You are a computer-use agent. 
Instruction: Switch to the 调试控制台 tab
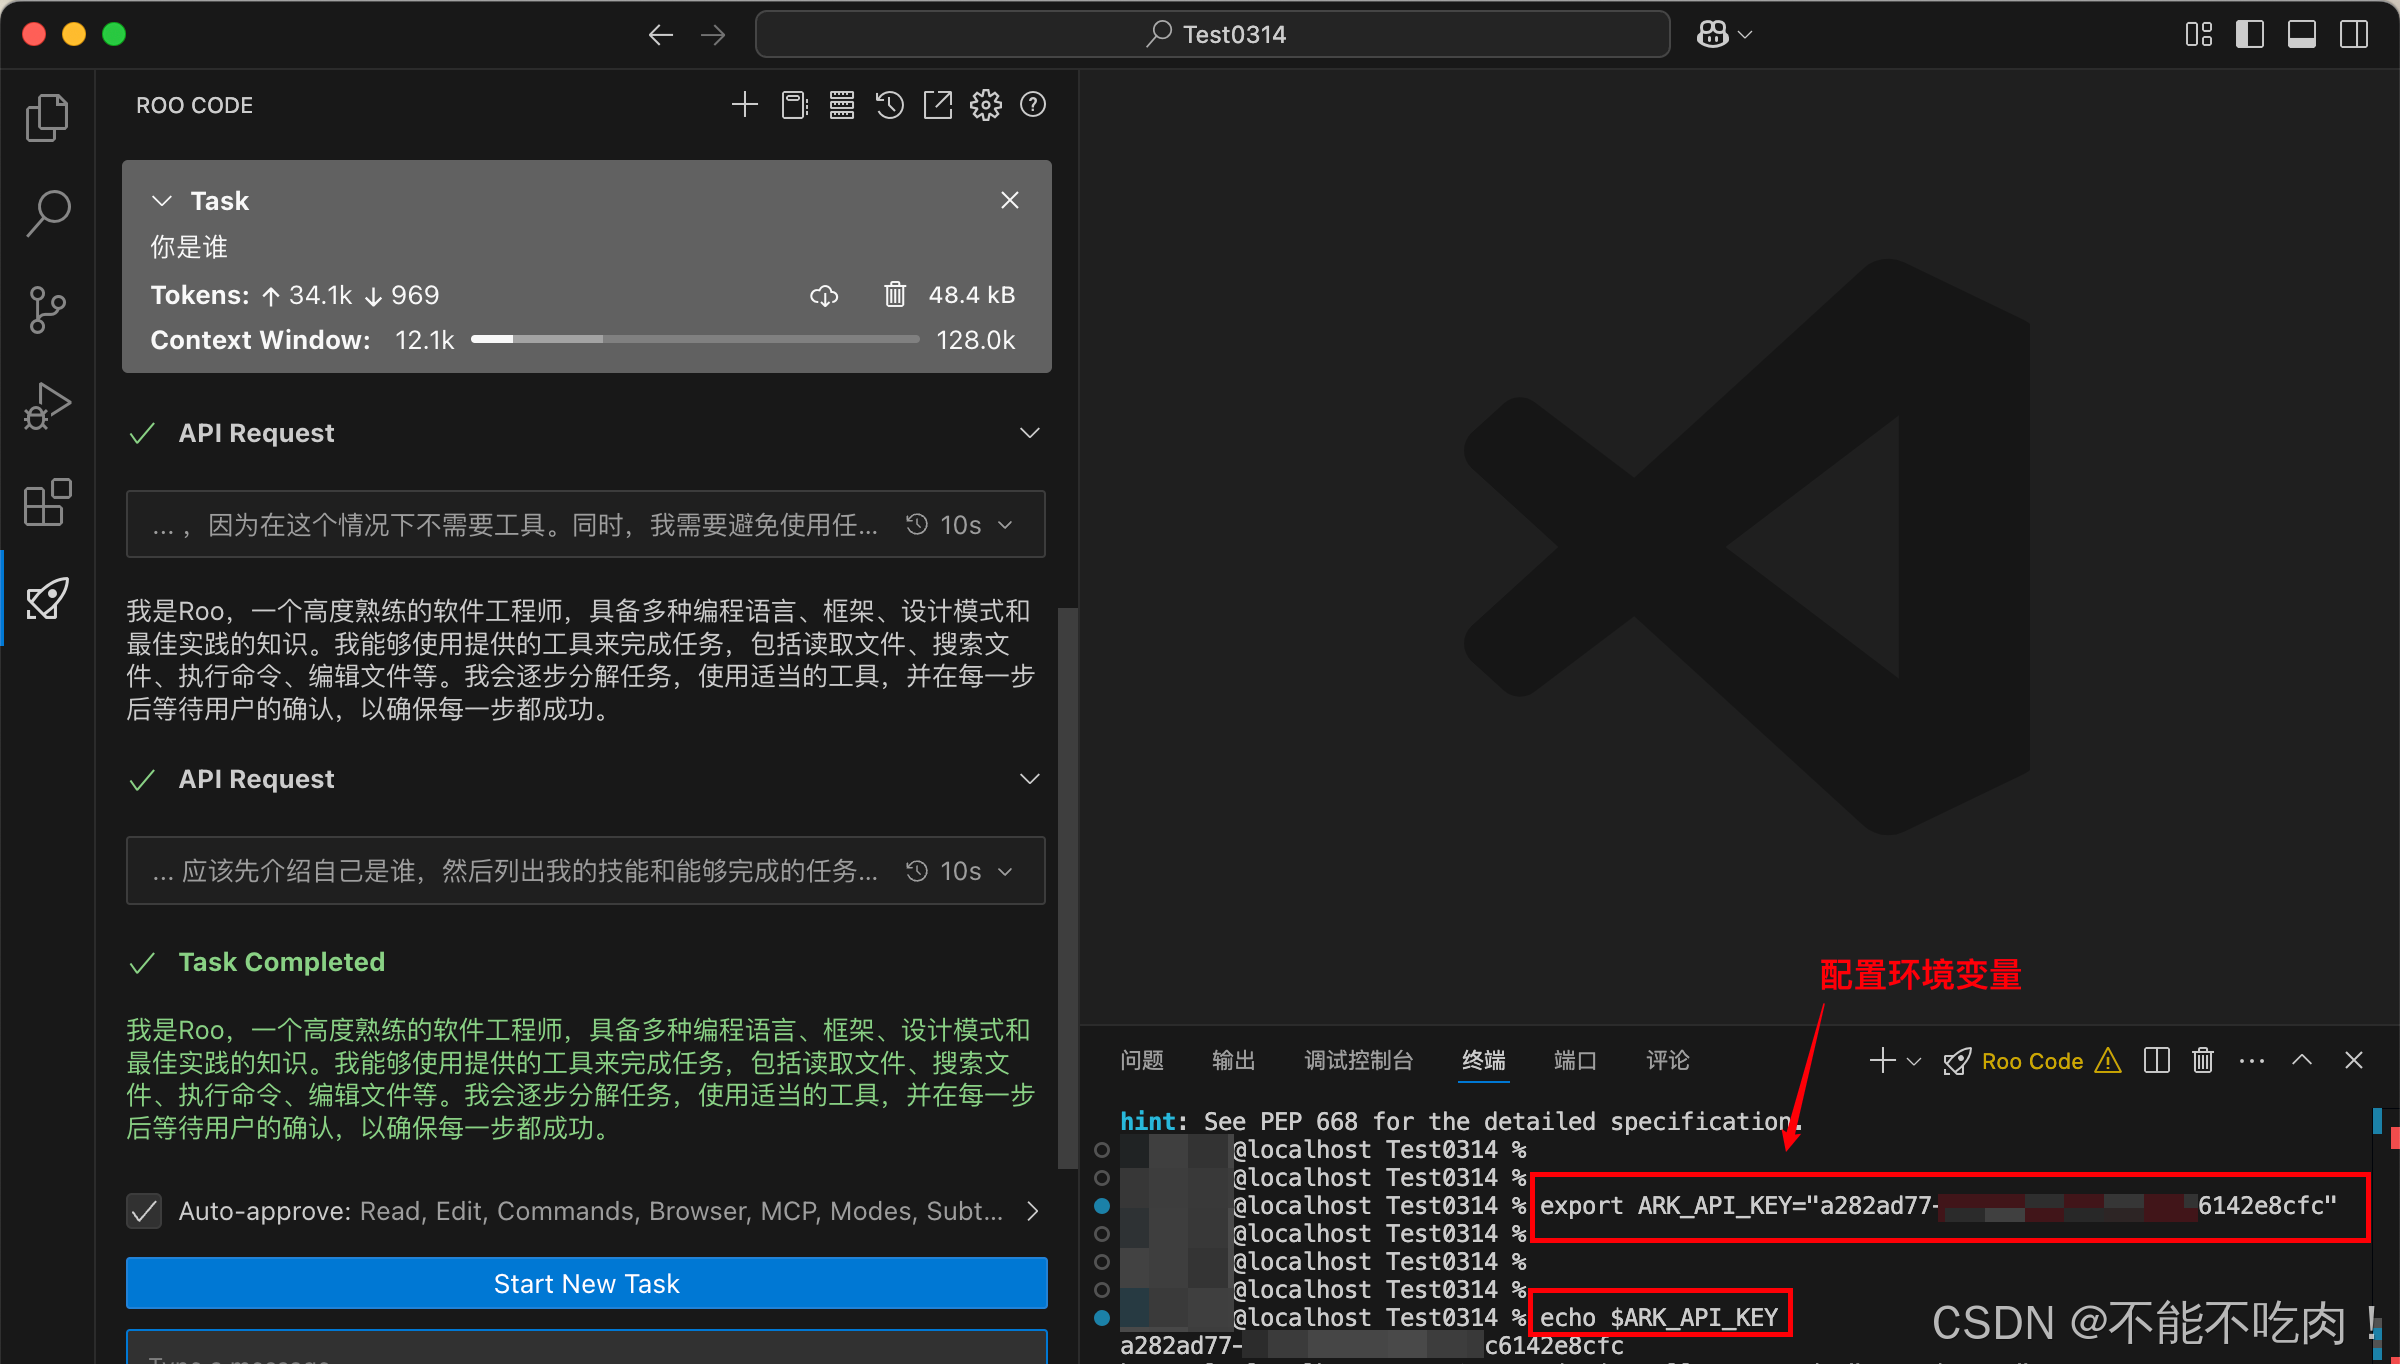pyautogui.click(x=1358, y=1060)
